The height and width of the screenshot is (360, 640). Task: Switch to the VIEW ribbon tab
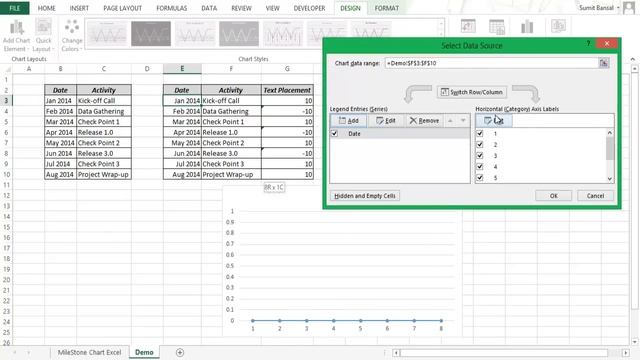point(273,8)
